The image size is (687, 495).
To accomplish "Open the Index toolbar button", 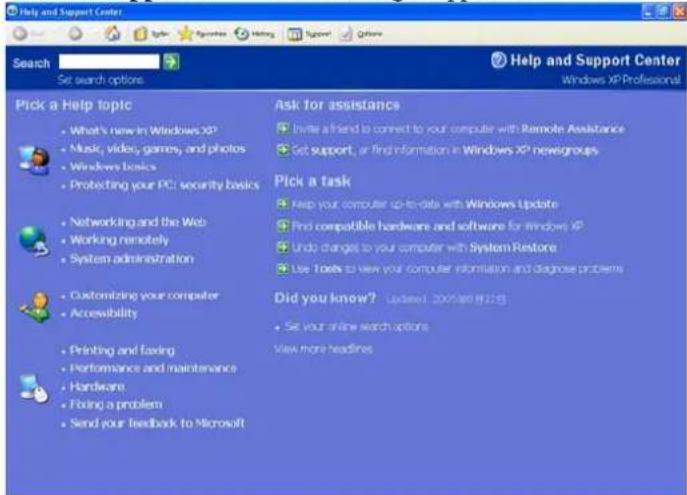I will [x=151, y=34].
